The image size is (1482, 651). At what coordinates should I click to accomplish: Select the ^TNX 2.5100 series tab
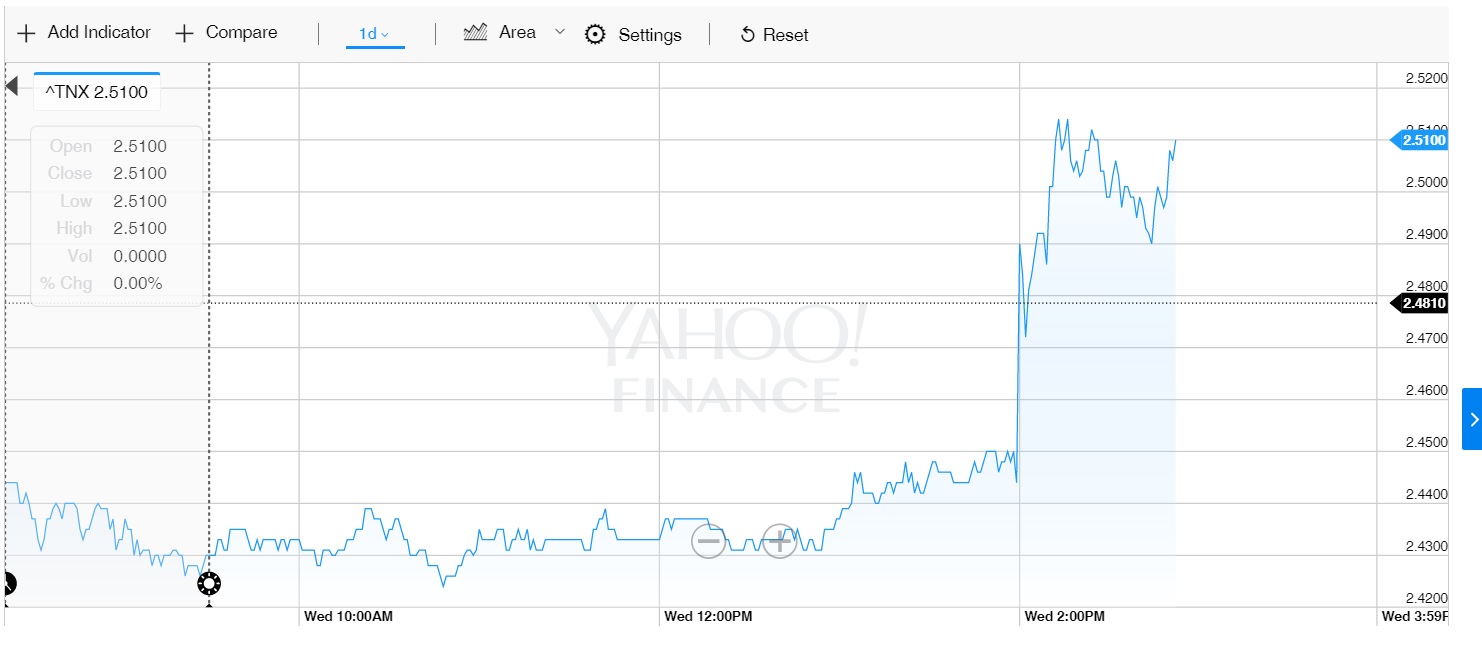97,92
